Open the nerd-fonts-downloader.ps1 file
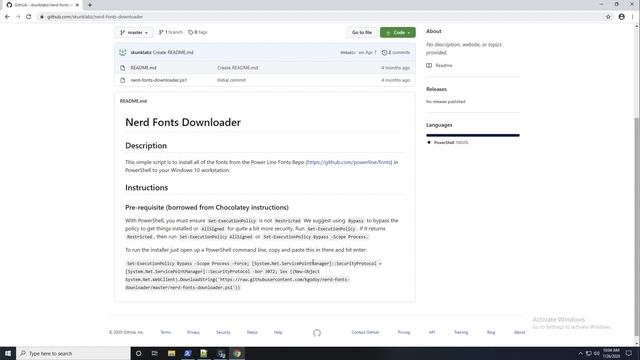Image resolution: width=640 pixels, height=360 pixels. [x=159, y=80]
